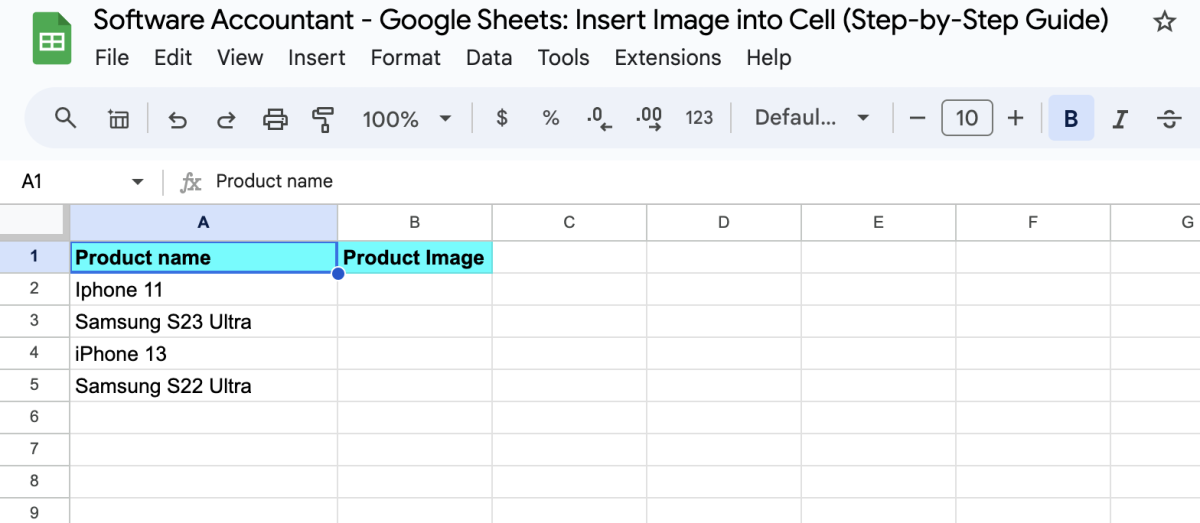
Task: Open the Edit menu
Action: pos(173,58)
